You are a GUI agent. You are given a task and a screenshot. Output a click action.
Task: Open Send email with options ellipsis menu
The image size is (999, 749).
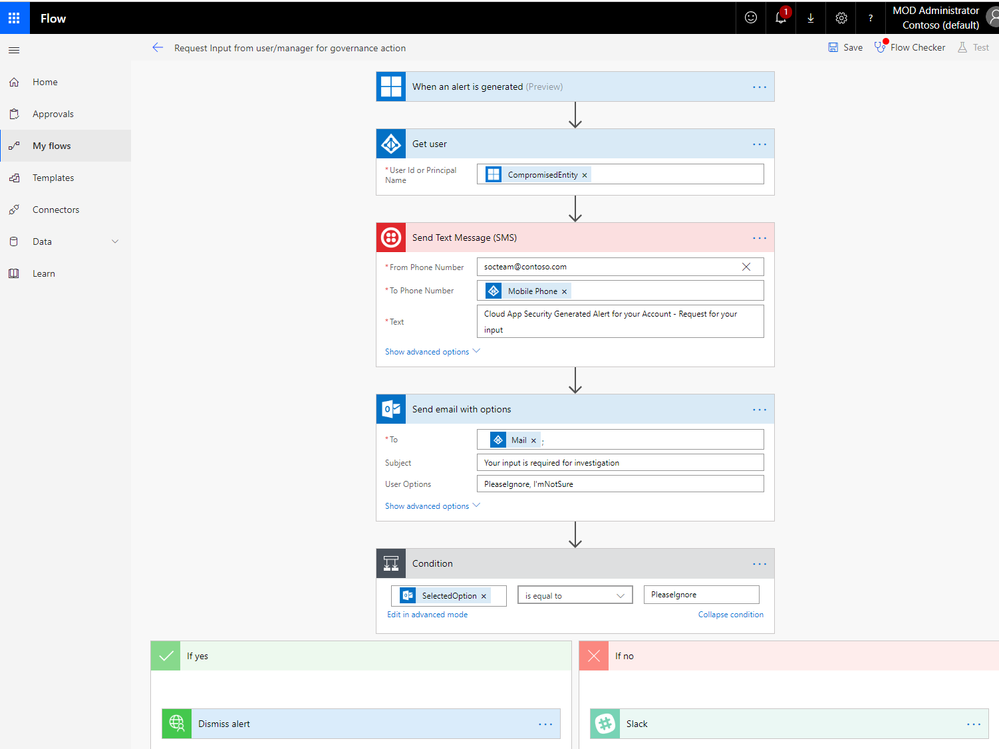pyautogui.click(x=759, y=410)
